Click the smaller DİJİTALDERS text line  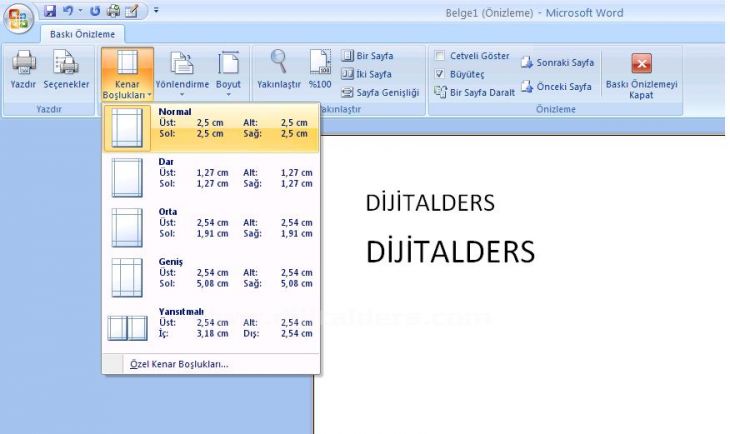point(430,203)
